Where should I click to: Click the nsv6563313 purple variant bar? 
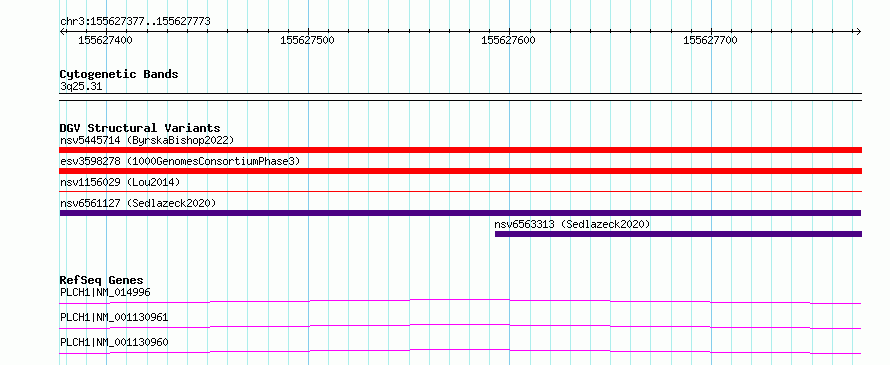pos(678,234)
